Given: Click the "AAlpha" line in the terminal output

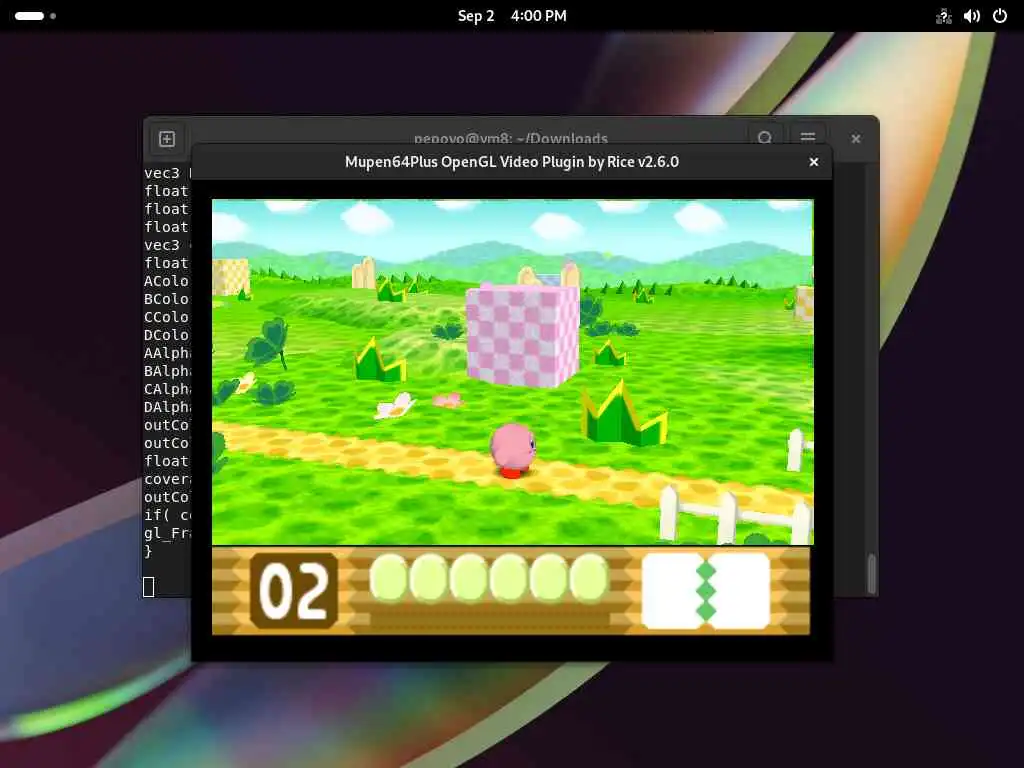Looking at the screenshot, I should pyautogui.click(x=167, y=353).
